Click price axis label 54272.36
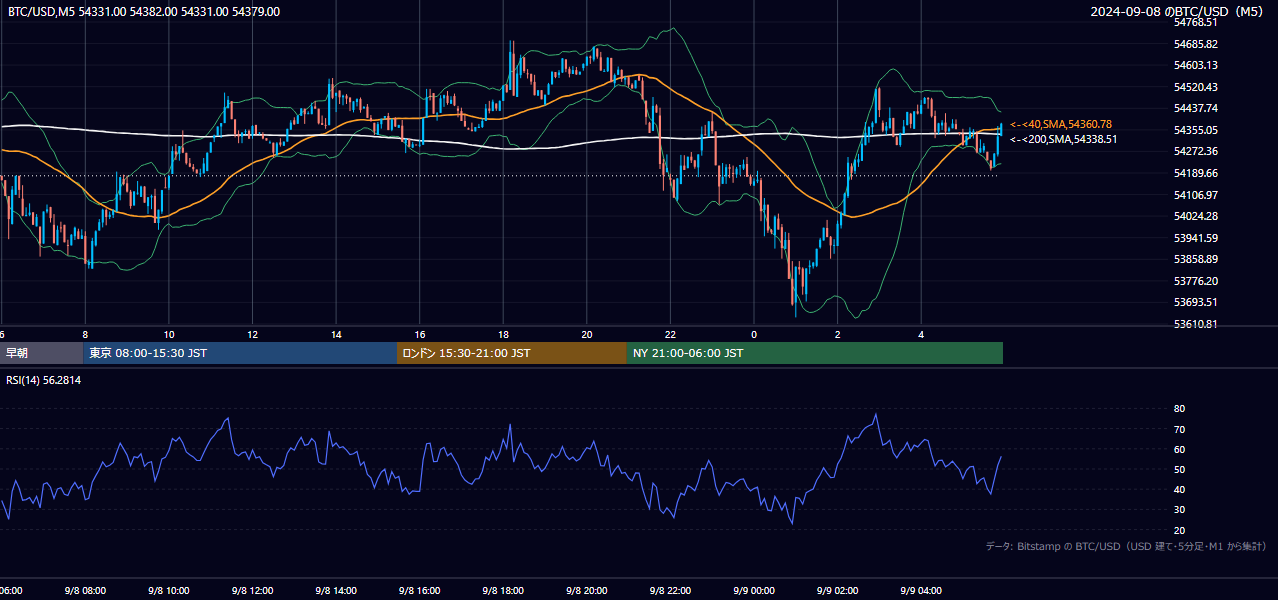 1196,151
